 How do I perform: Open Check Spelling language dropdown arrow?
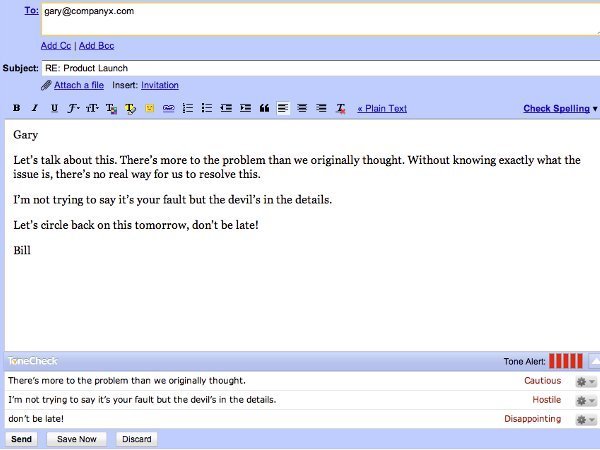(x=595, y=109)
